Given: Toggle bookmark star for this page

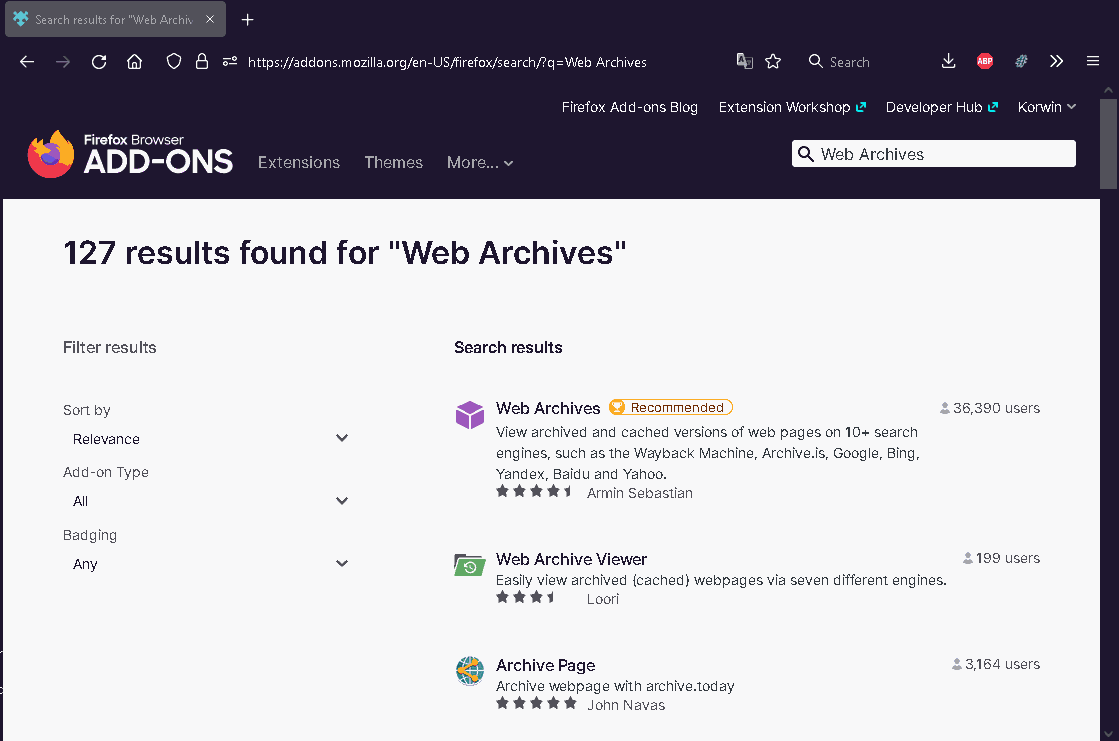Looking at the screenshot, I should click(773, 61).
